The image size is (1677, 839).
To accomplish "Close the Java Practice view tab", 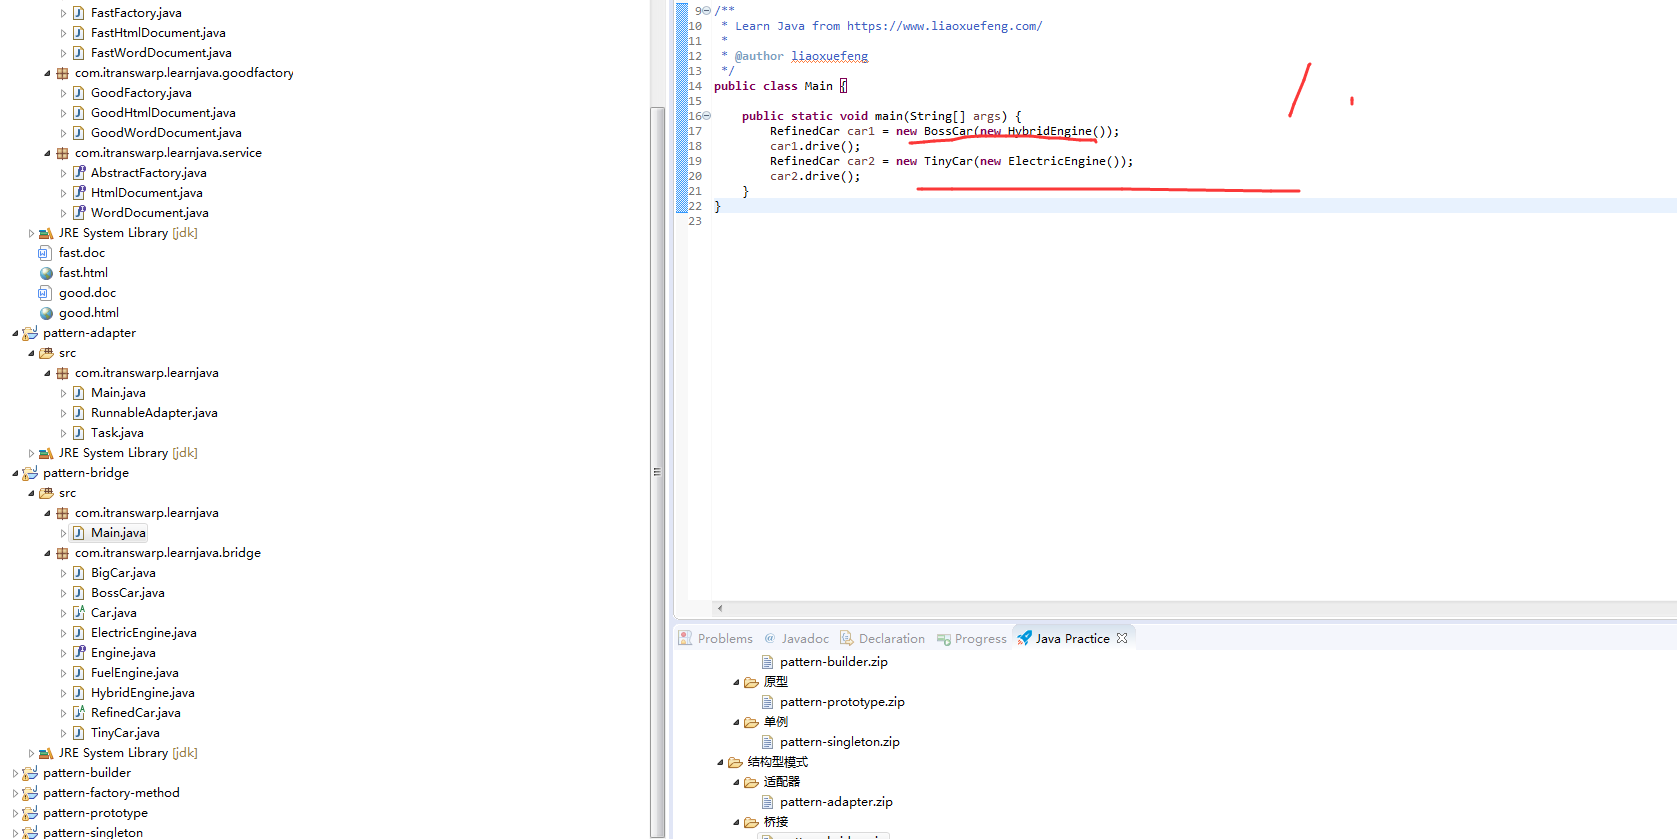I will 1122,638.
